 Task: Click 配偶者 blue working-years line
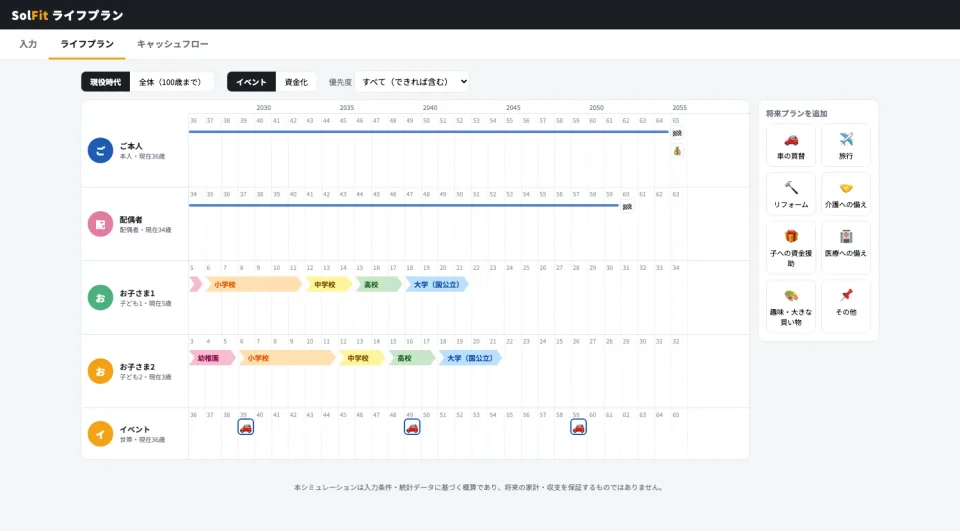[404, 205]
